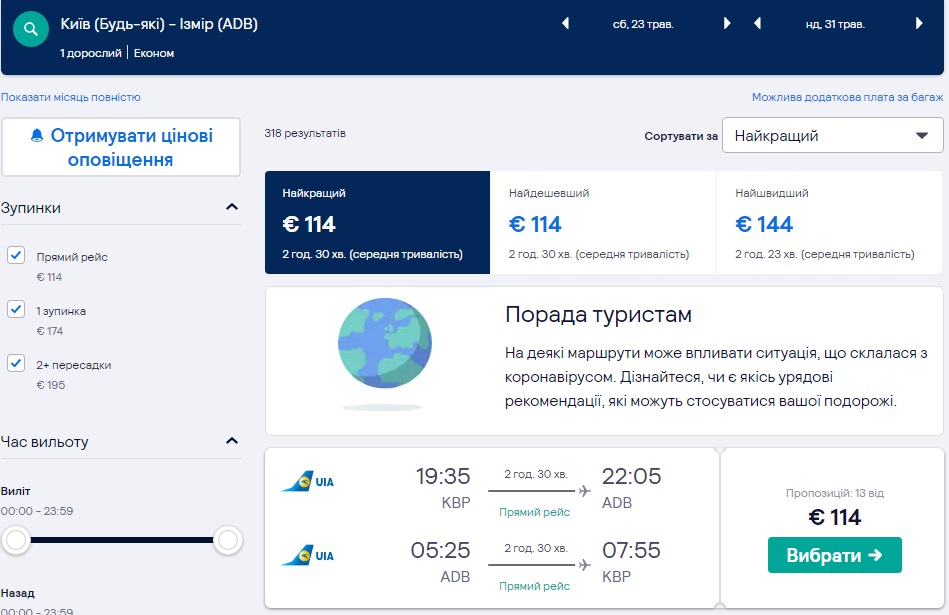This screenshot has height=615, width=949.
Task: Advance return date with right arrow
Action: point(919,24)
